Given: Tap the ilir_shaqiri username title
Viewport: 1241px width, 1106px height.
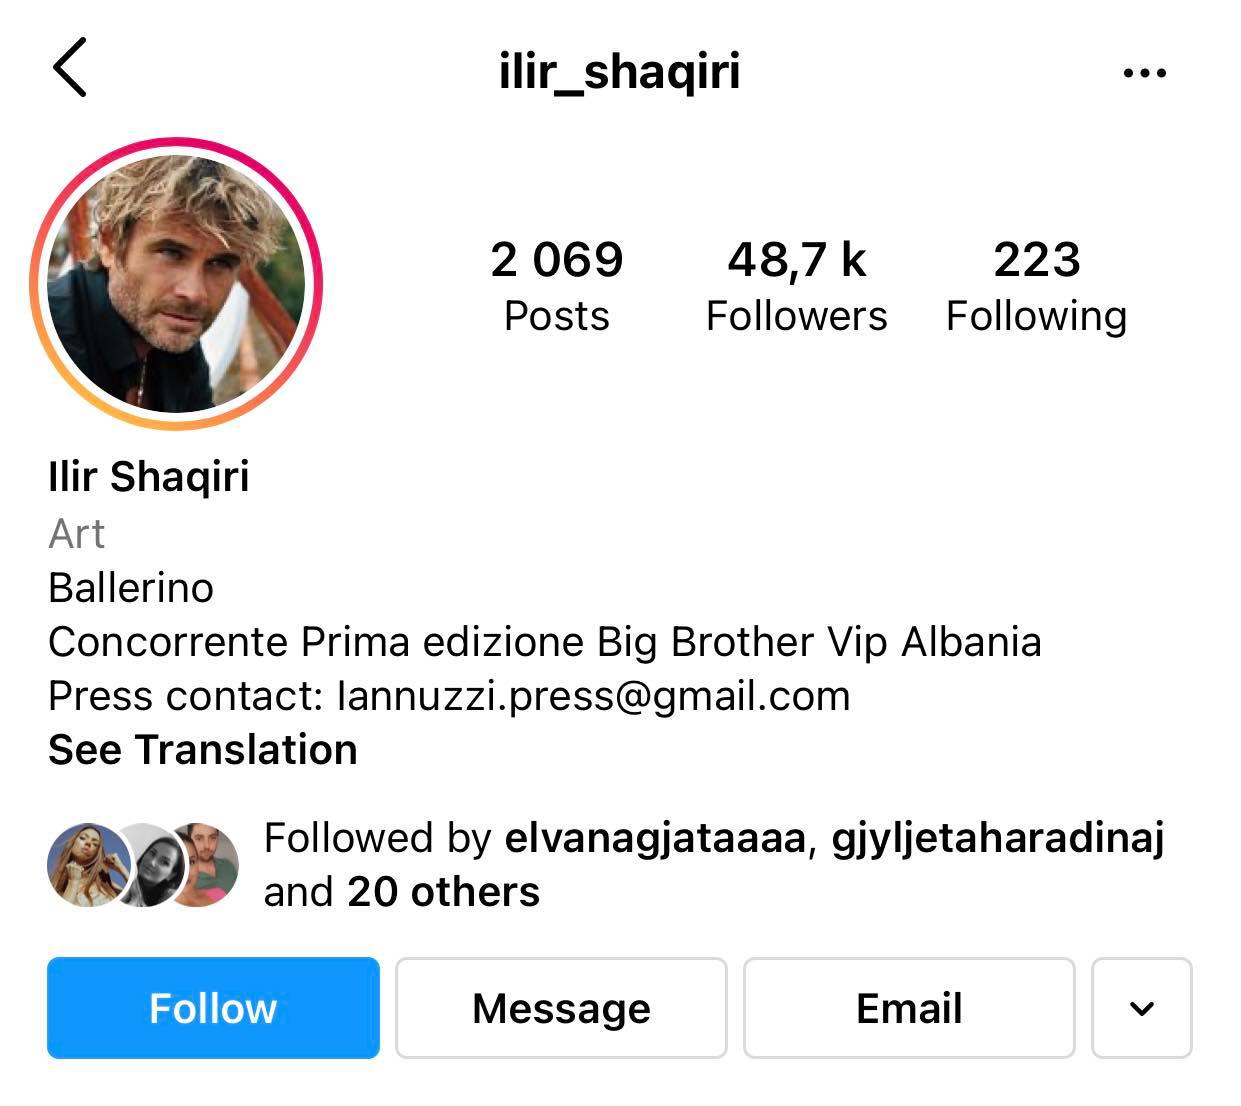Looking at the screenshot, I should coord(620,72).
